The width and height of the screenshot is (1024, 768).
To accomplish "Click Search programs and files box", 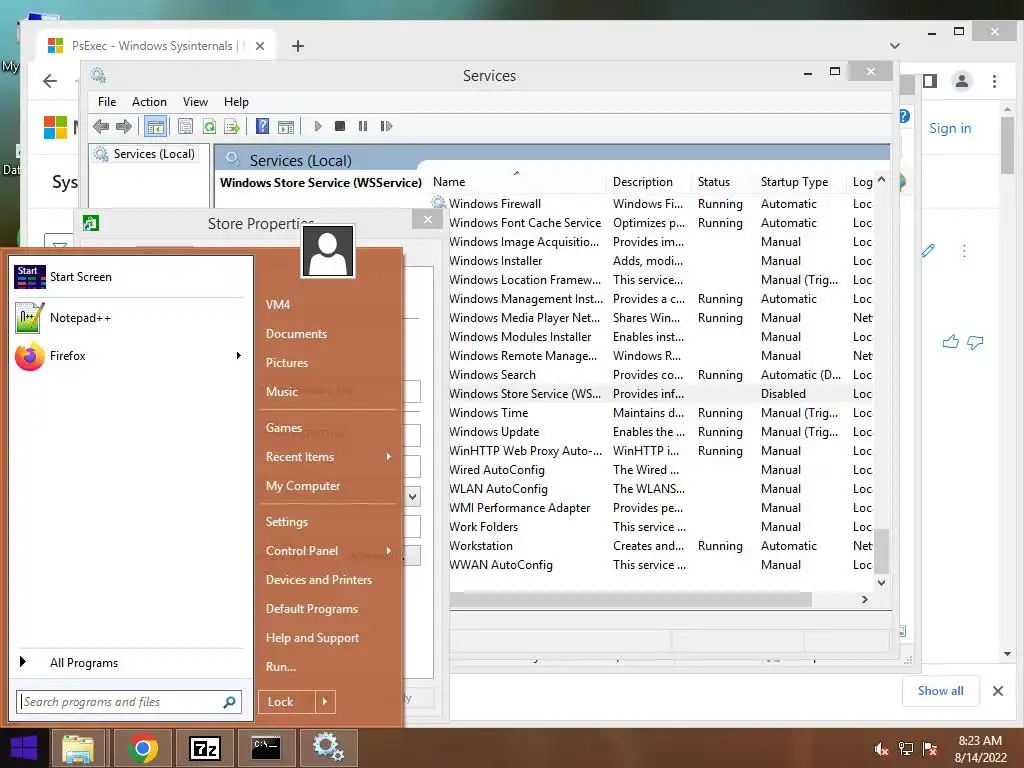I will click(x=129, y=702).
